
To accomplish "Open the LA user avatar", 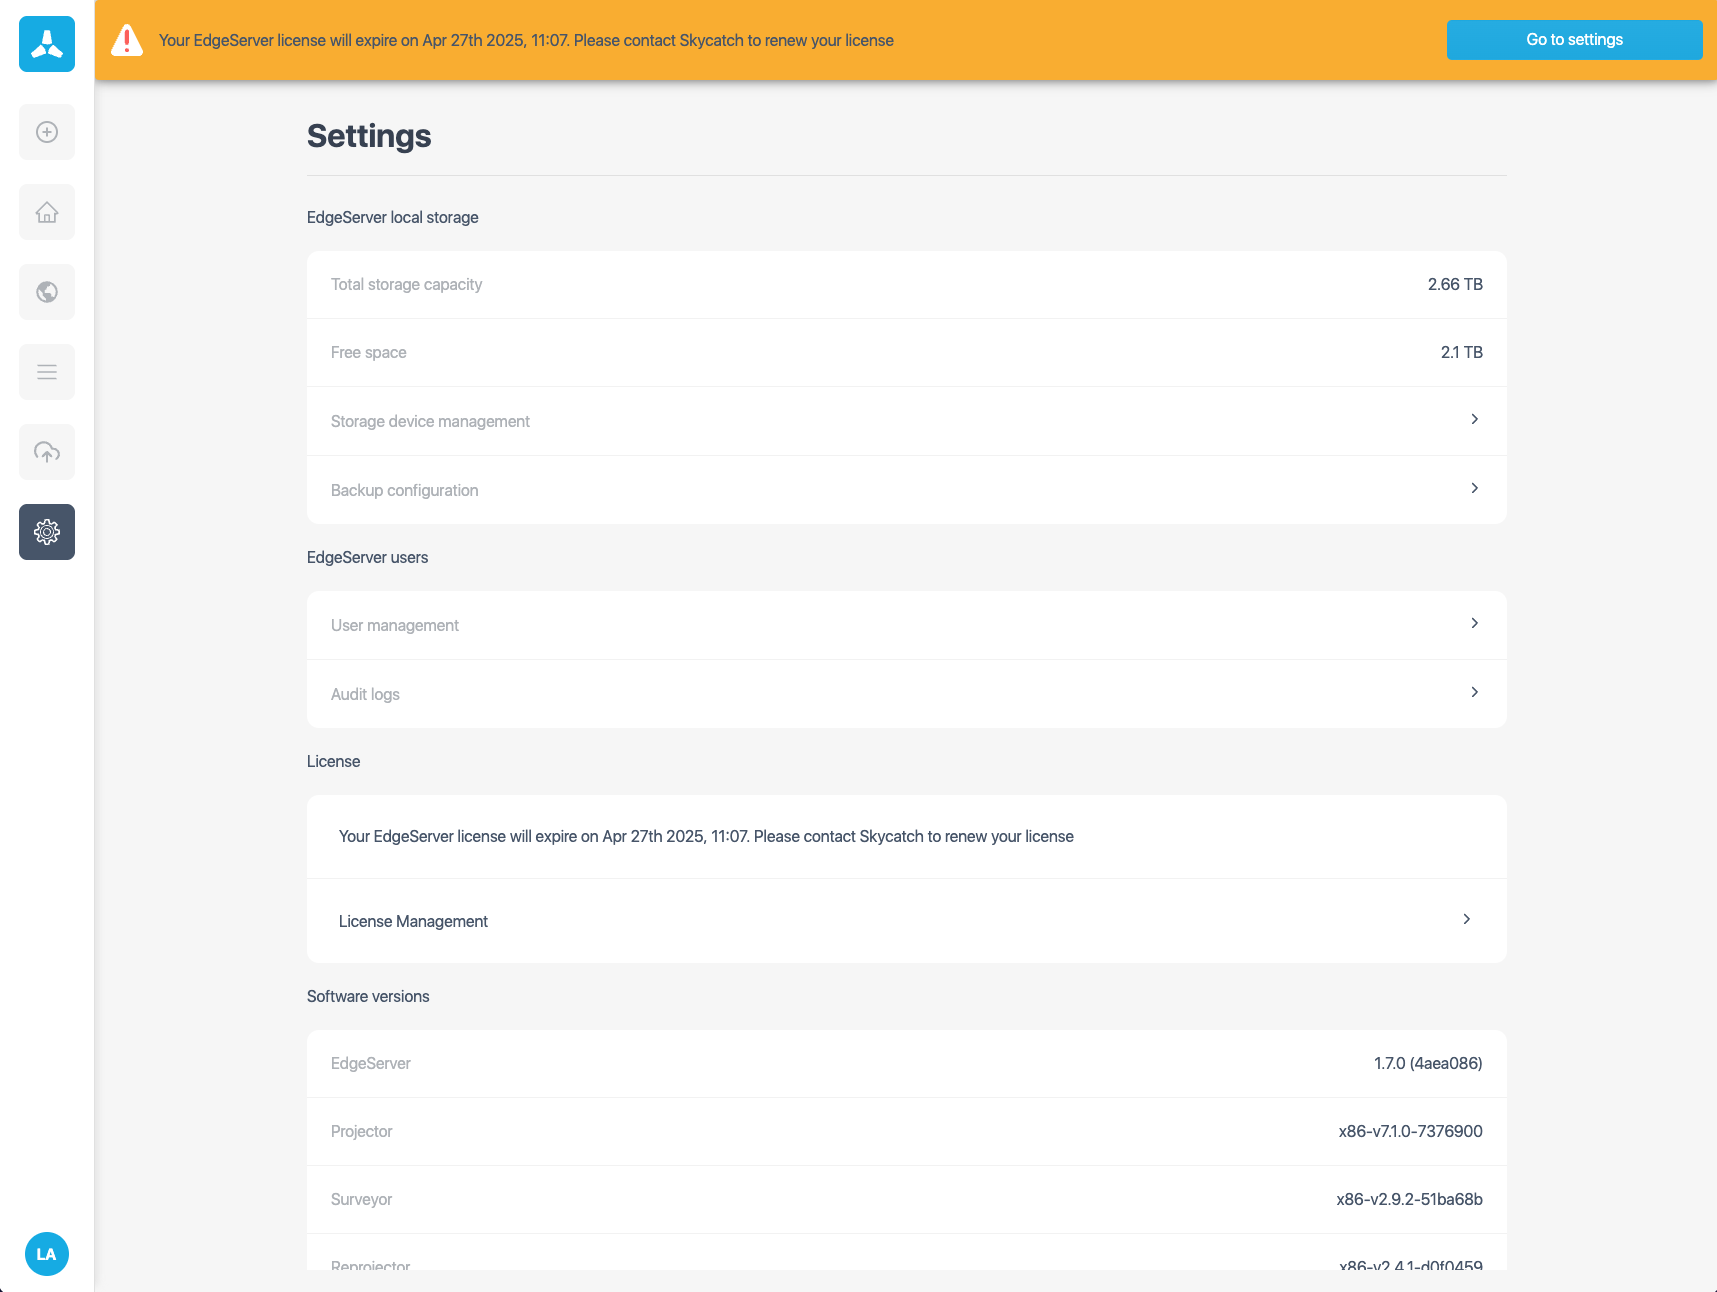I will [47, 1254].
